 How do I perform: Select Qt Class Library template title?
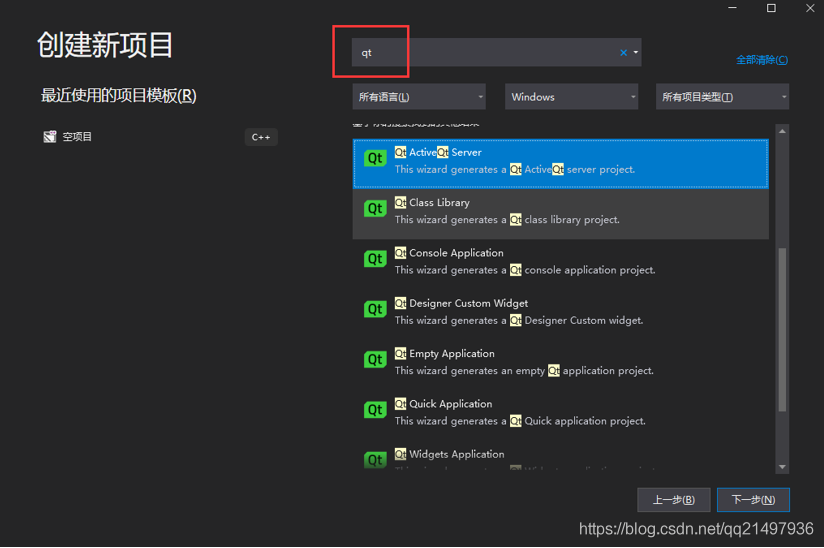(x=432, y=203)
